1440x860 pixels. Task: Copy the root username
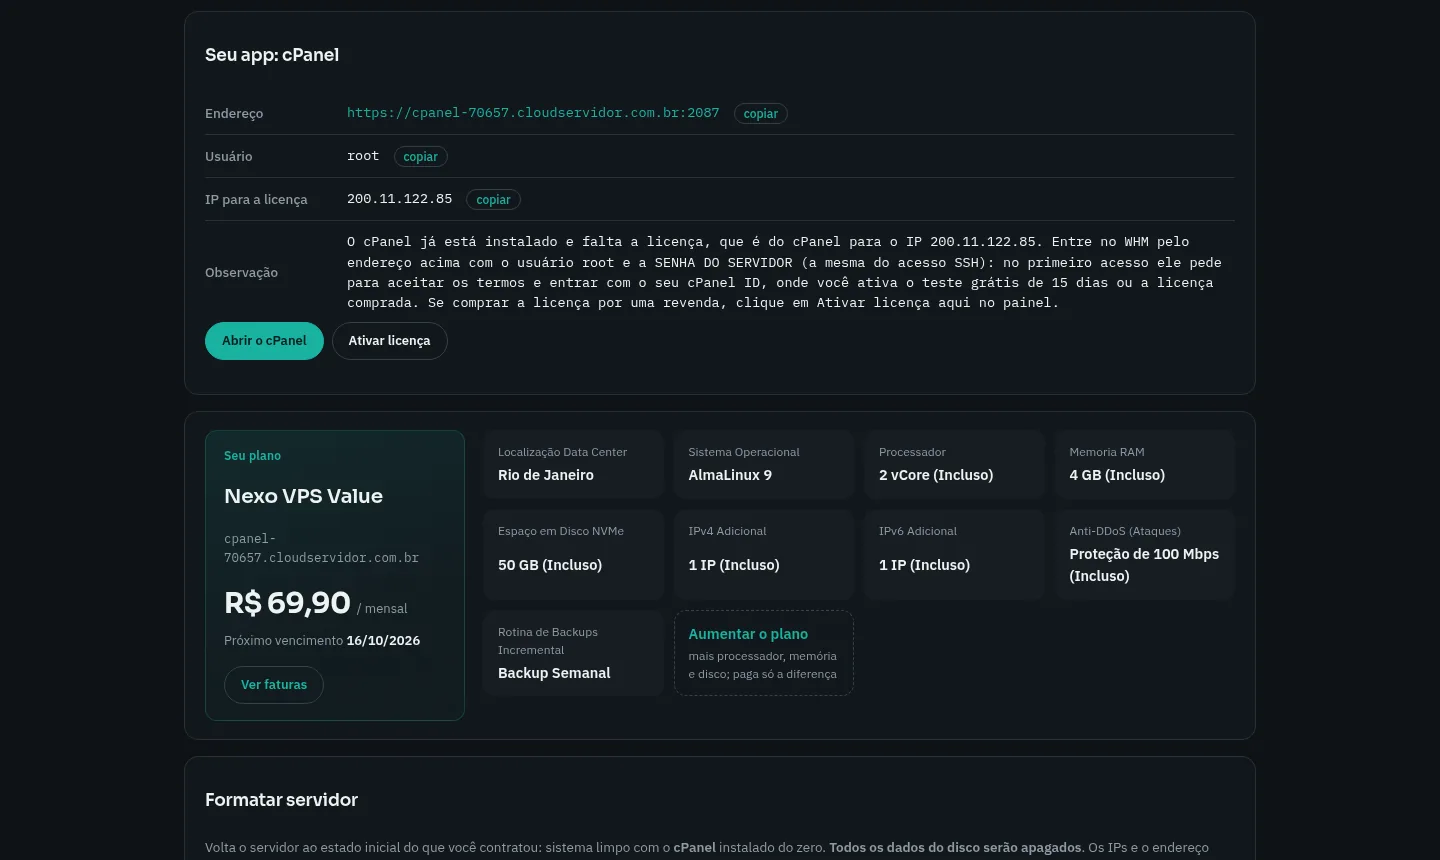tap(421, 157)
